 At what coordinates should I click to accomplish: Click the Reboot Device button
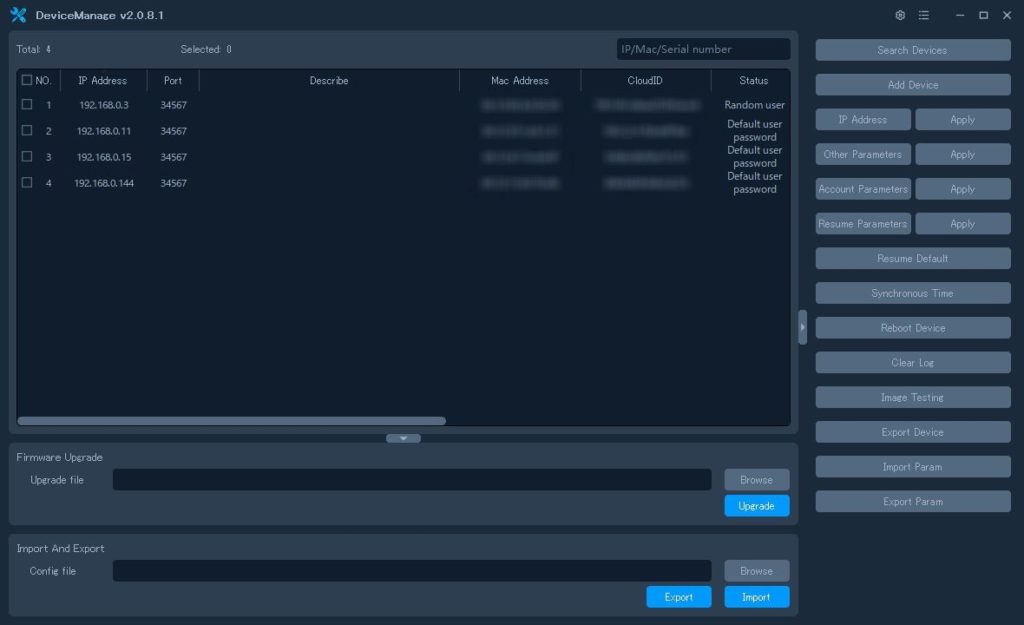pos(912,328)
